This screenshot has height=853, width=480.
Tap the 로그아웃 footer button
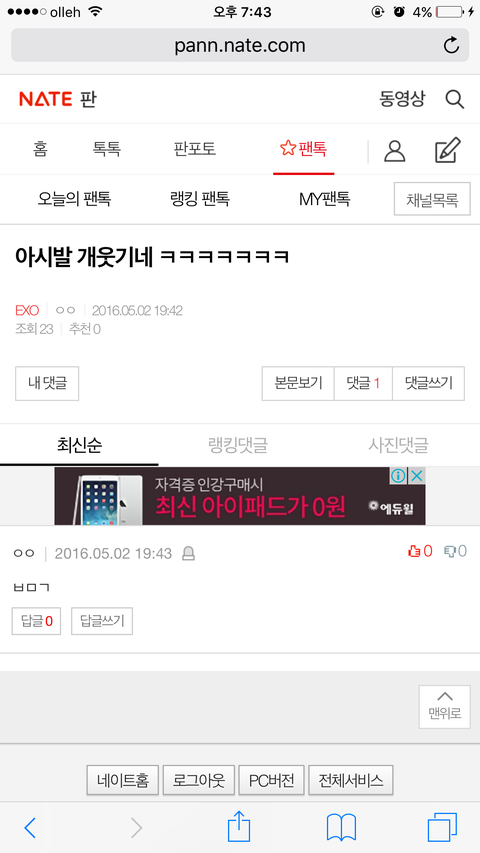(x=199, y=781)
